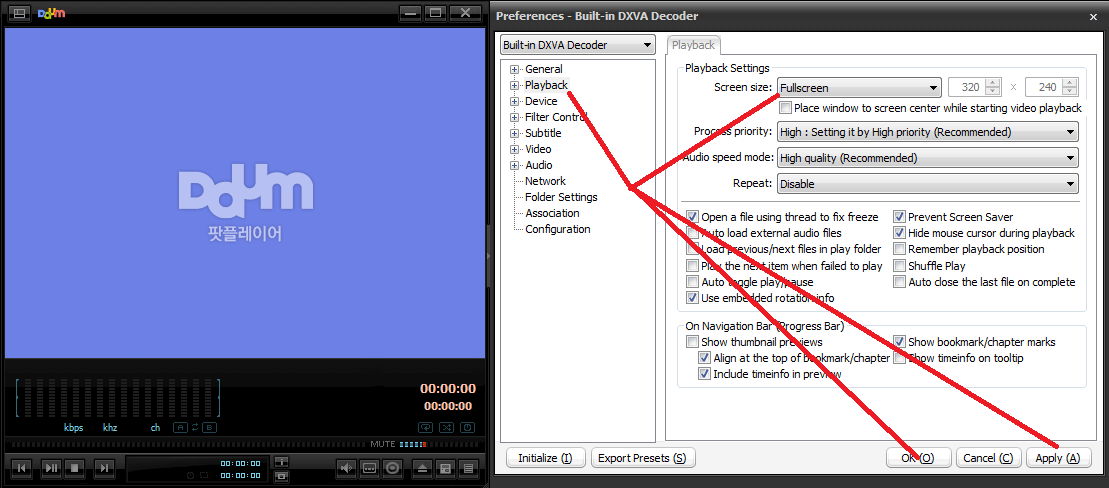Increase the 320 width stepper
Screen dimensions: 1109x488
coord(994,83)
